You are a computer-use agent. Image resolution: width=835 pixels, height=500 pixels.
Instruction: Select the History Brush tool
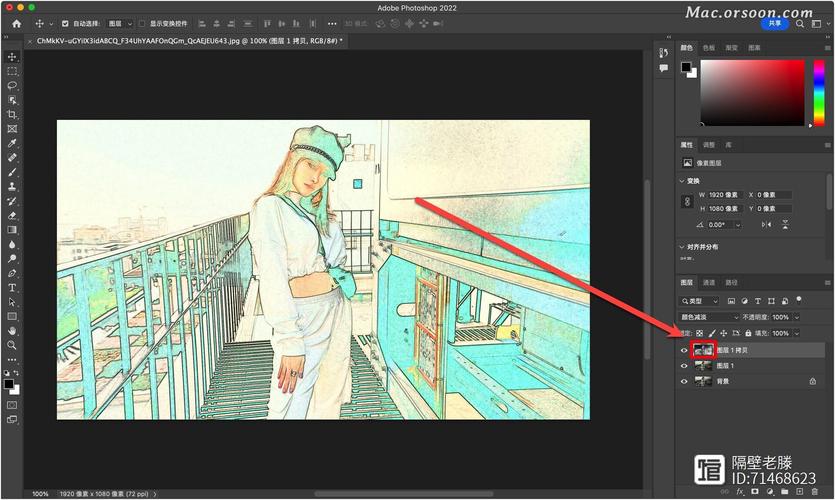pos(12,201)
